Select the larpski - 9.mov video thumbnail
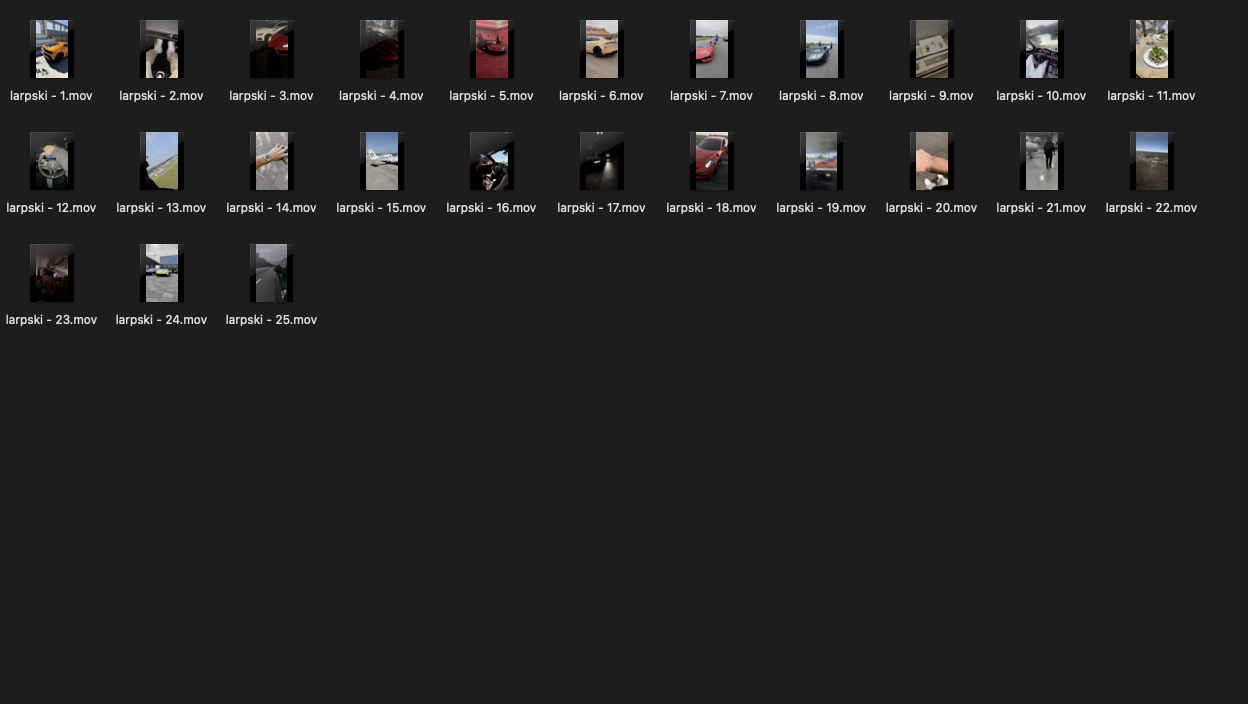1248x704 pixels. [x=931, y=49]
